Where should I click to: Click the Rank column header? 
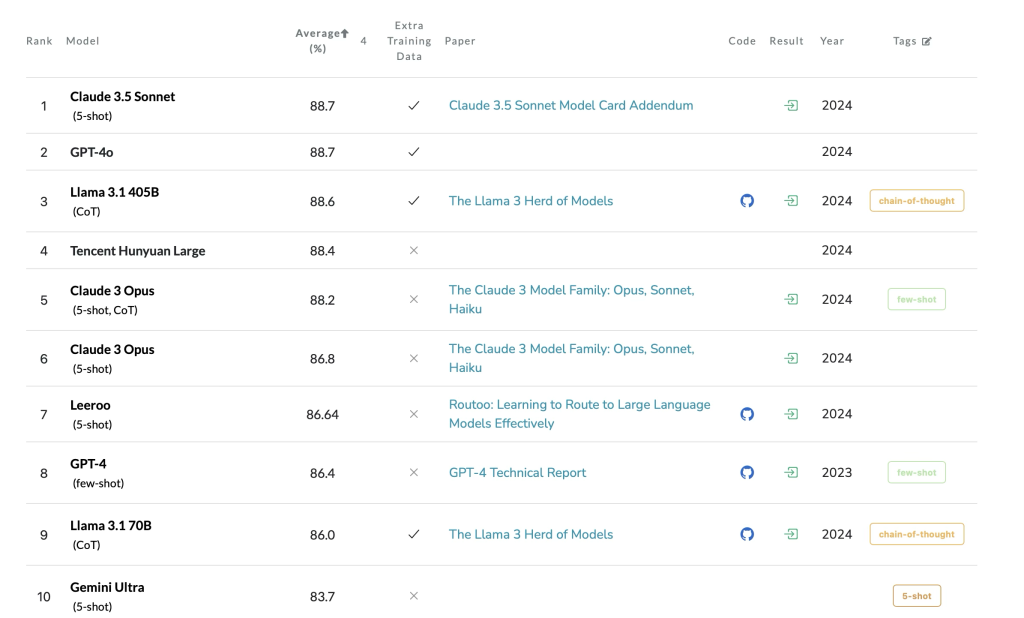click(39, 41)
